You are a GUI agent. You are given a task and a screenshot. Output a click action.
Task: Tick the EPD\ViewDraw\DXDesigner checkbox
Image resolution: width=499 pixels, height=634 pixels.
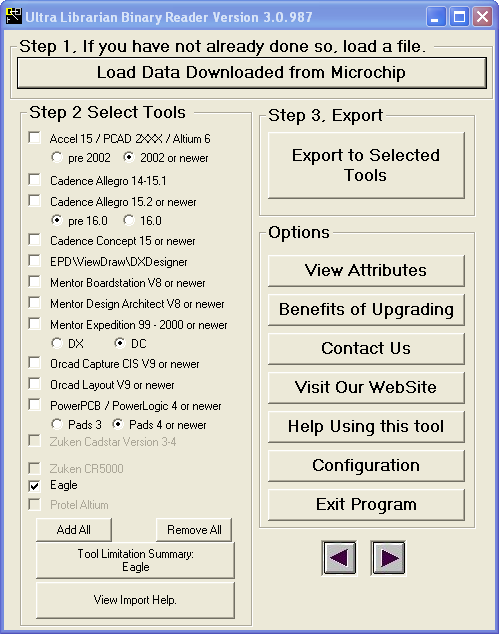click(x=35, y=261)
